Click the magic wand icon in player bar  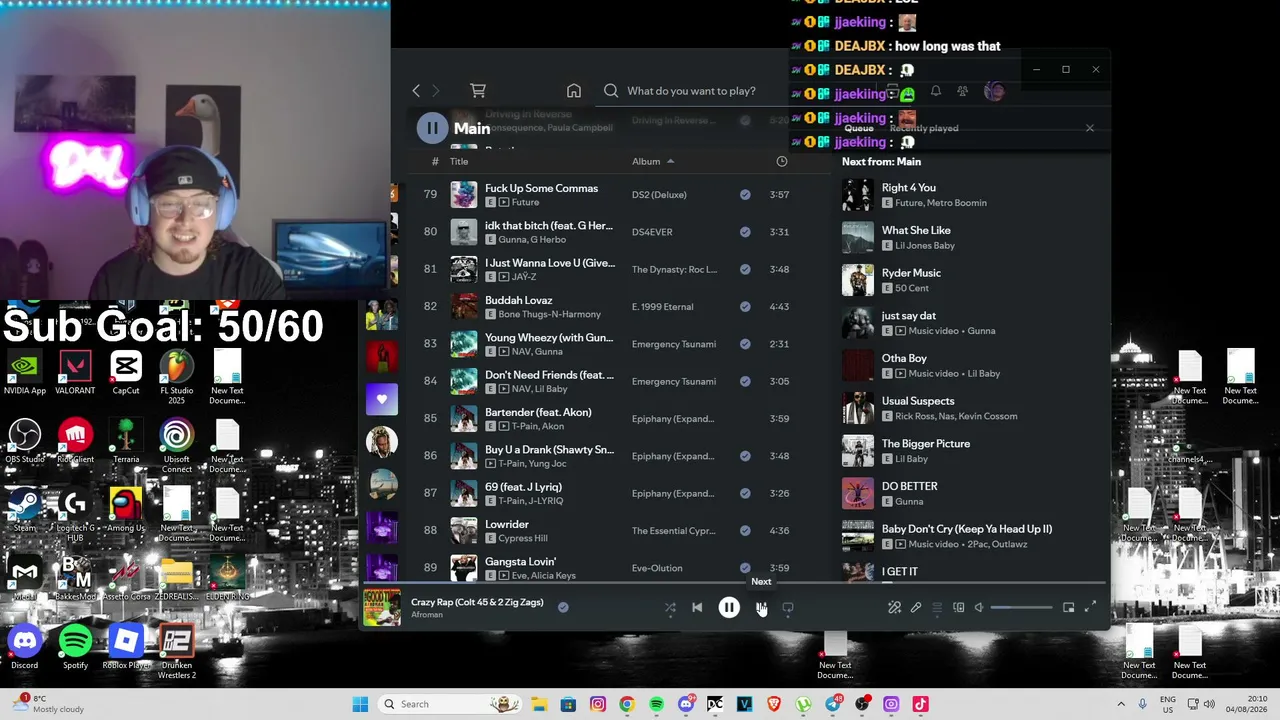pos(894,608)
